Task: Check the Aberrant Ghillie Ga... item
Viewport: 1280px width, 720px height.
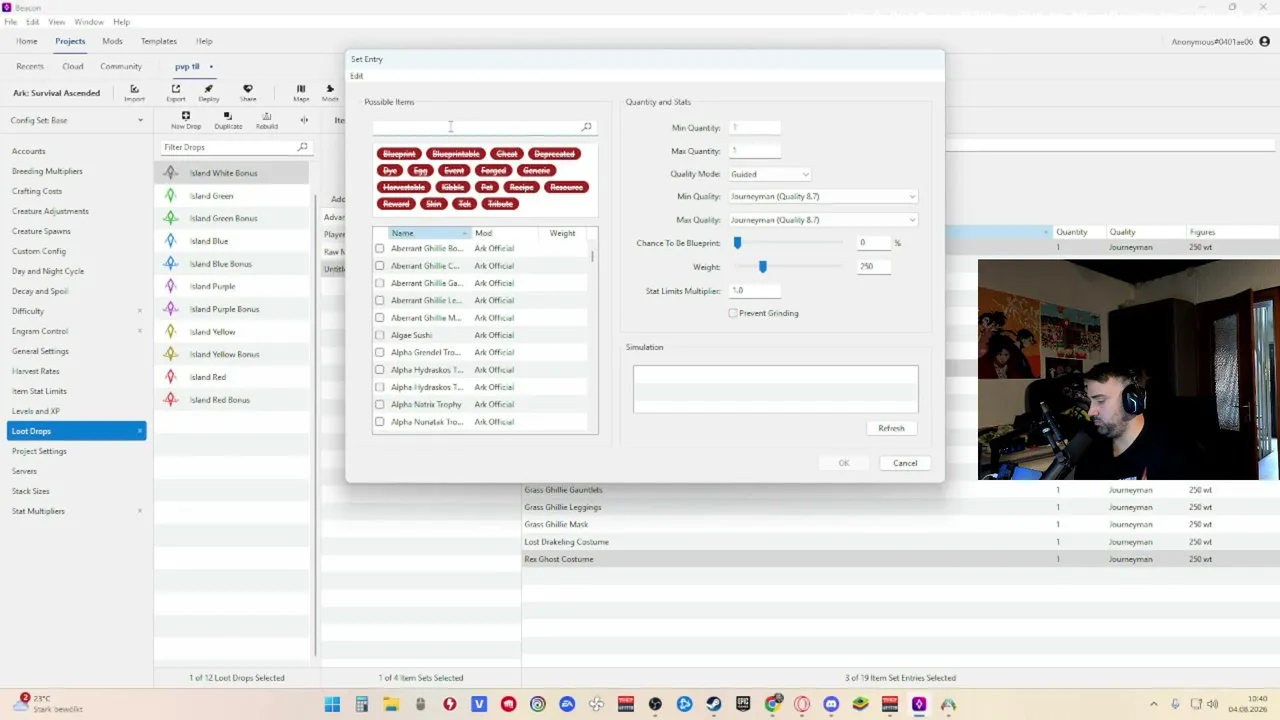Action: [x=379, y=283]
